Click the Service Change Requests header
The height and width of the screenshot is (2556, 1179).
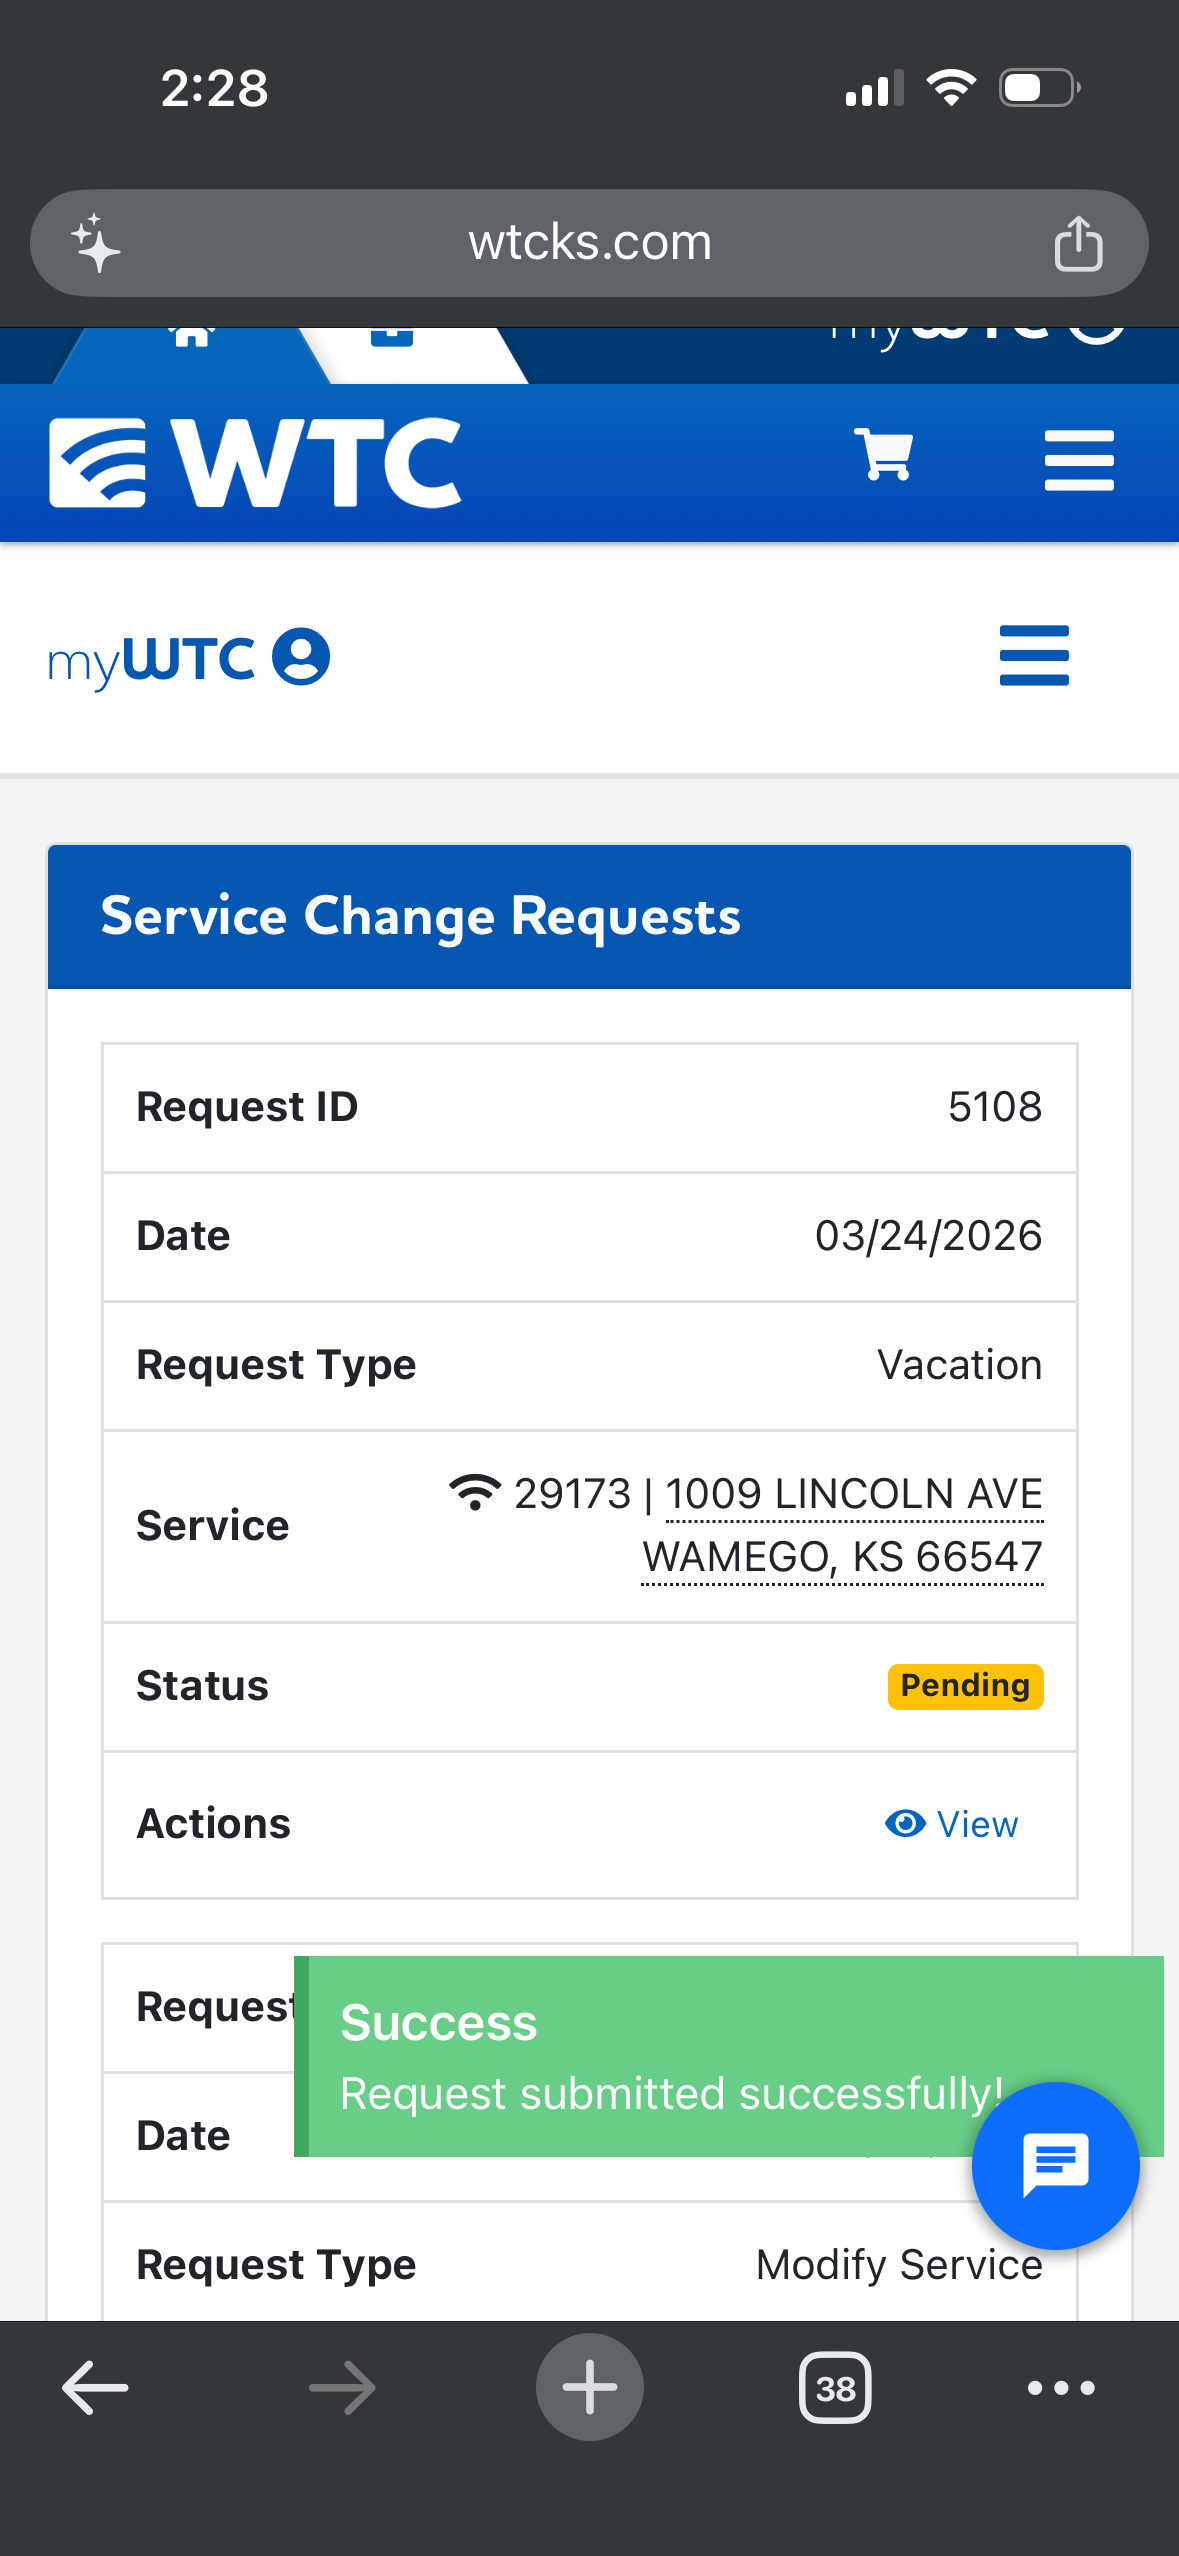(420, 917)
